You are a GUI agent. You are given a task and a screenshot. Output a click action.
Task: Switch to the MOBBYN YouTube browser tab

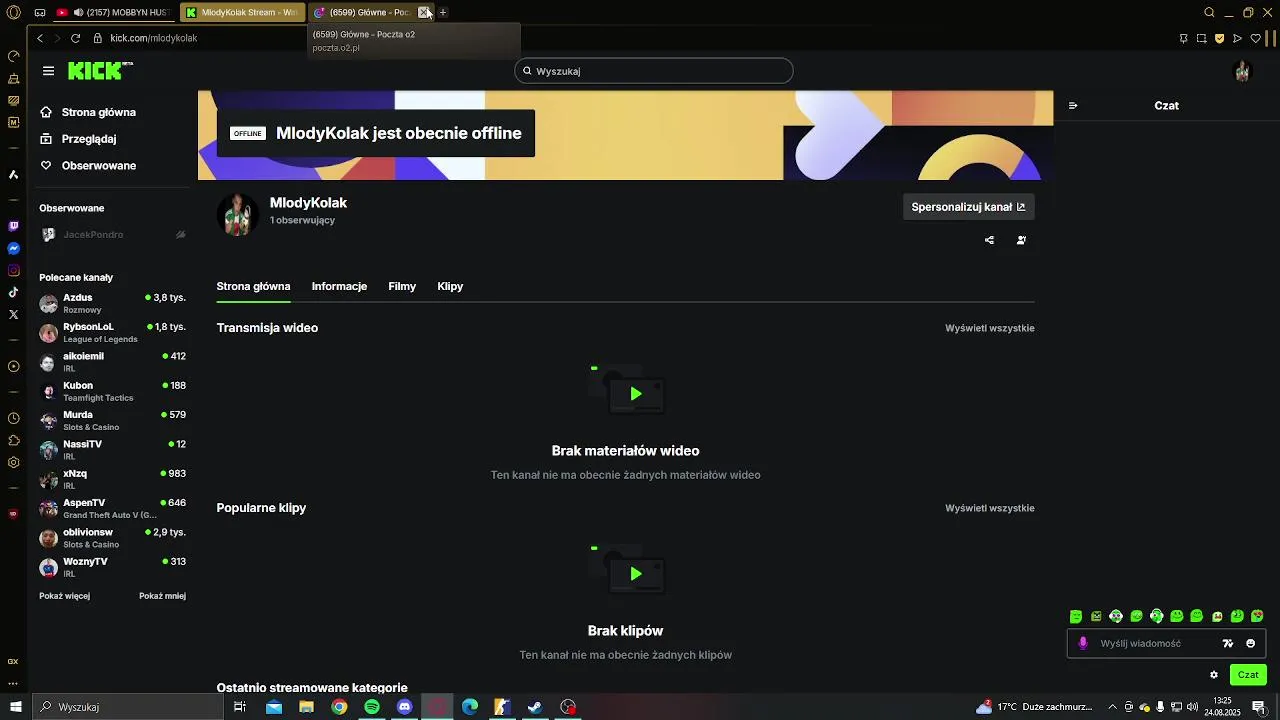click(113, 13)
